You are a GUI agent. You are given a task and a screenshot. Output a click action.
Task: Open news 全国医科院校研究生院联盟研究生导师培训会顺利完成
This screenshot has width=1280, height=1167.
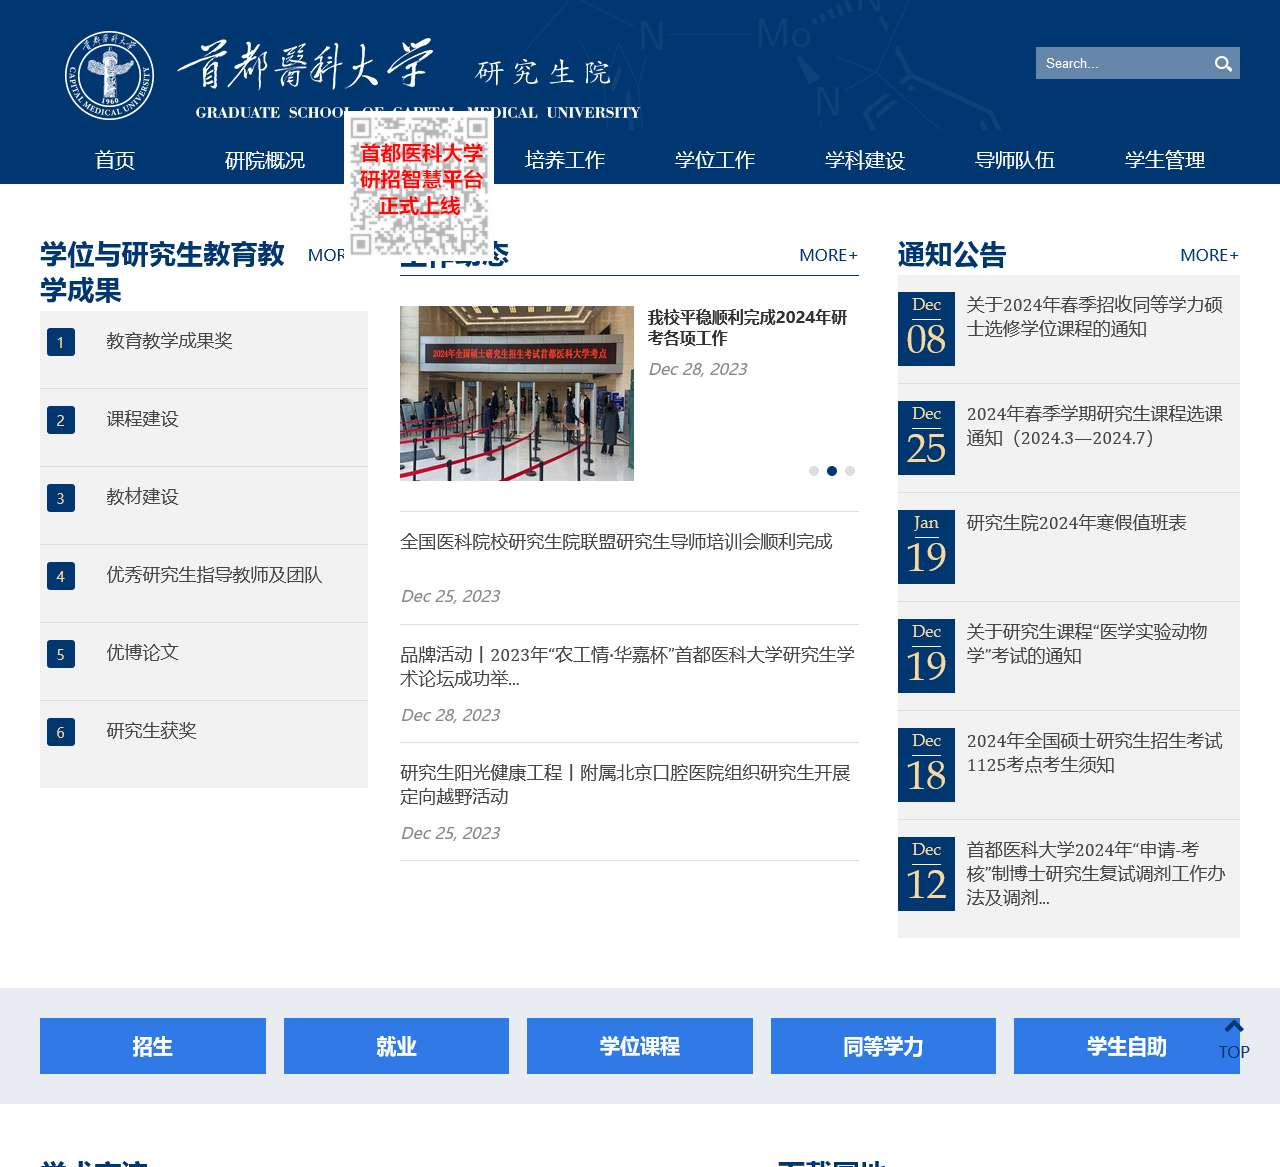click(x=616, y=542)
